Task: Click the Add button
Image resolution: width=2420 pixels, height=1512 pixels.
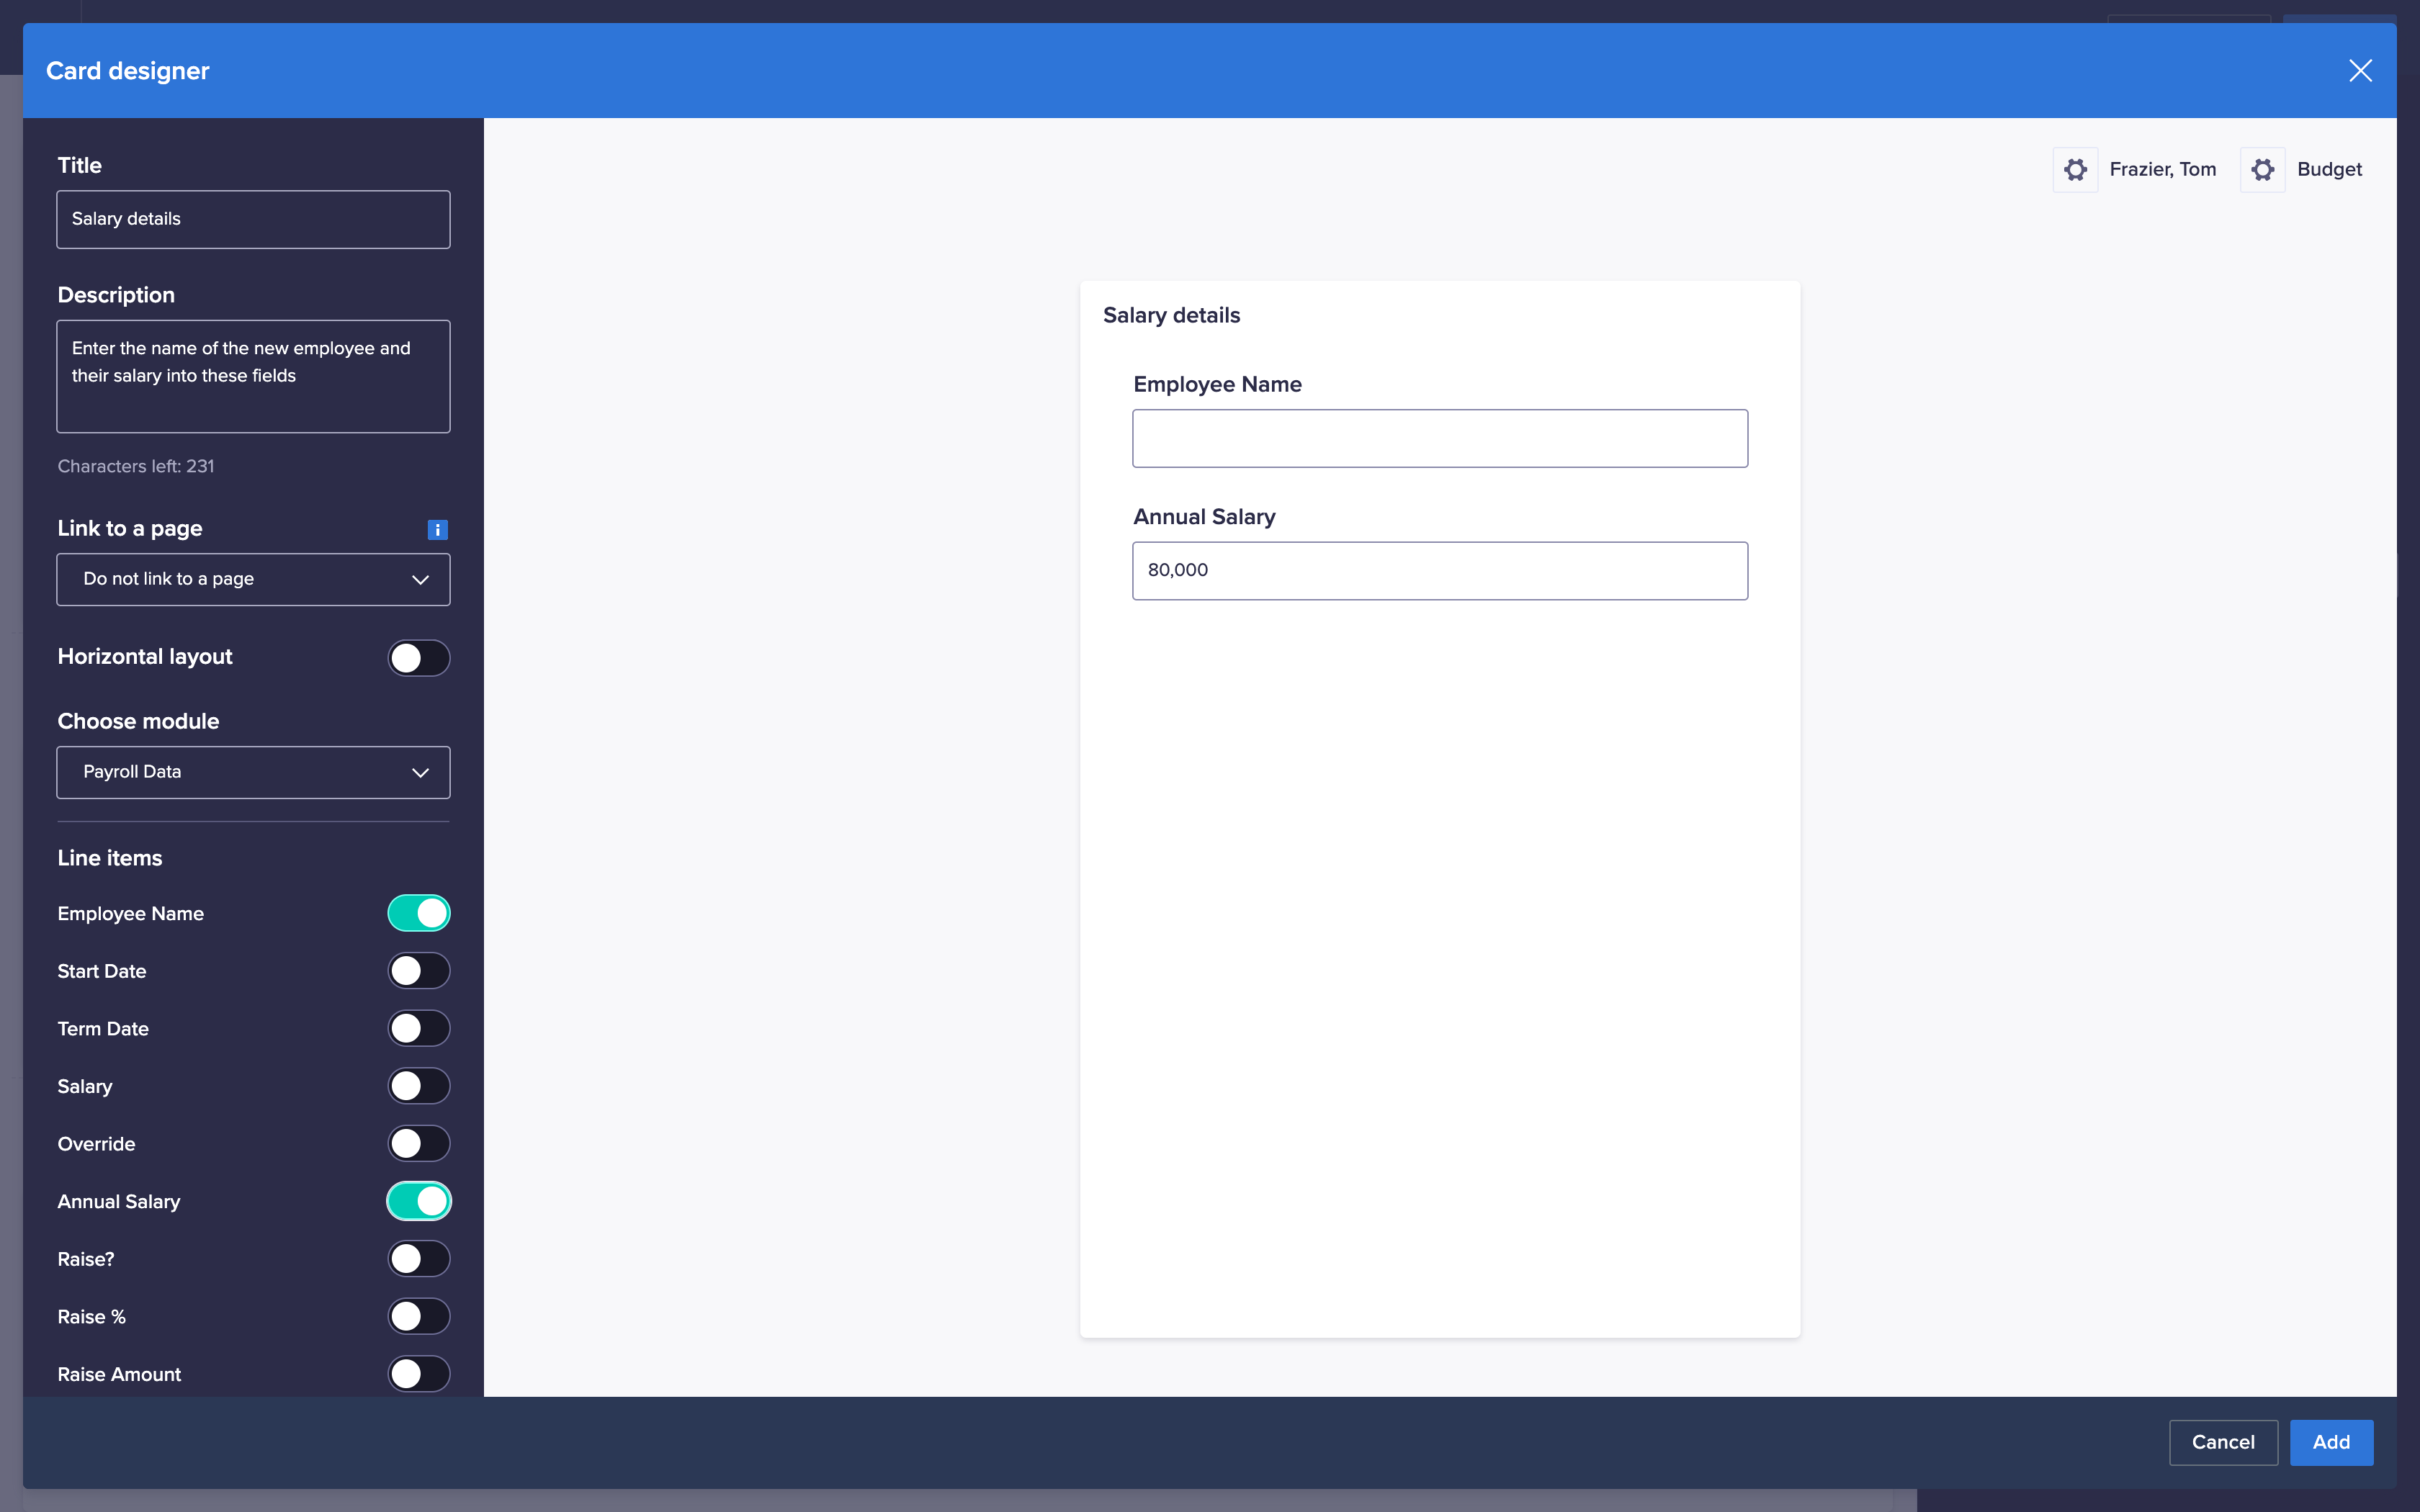Action: click(x=2331, y=1442)
